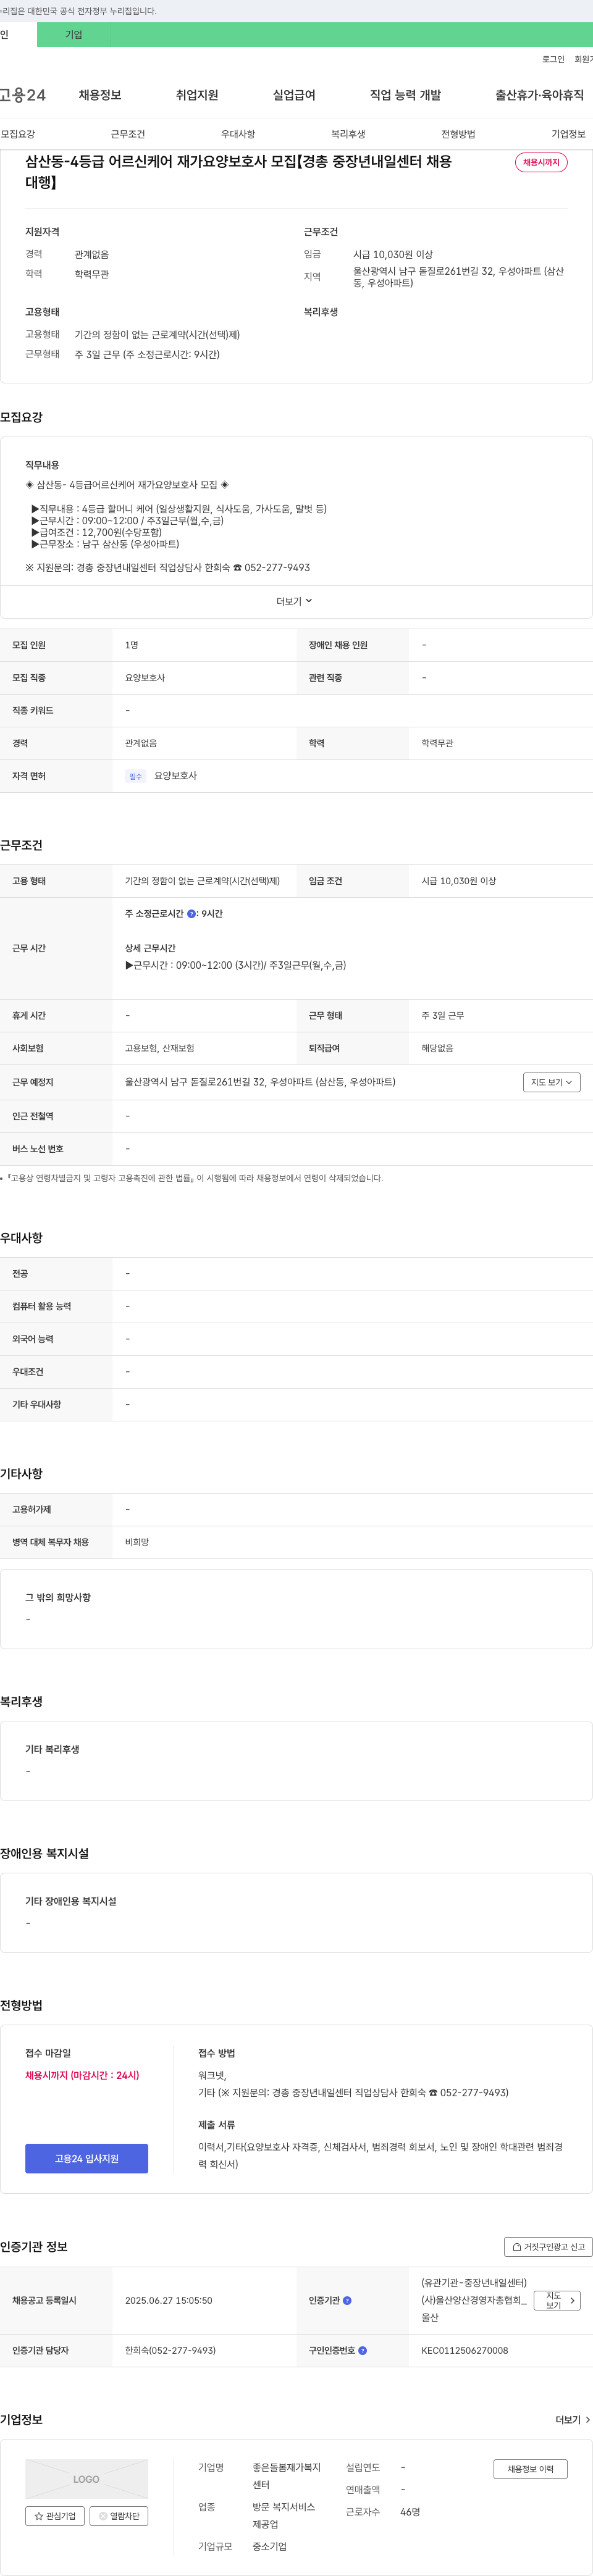Image resolution: width=593 pixels, height=2576 pixels.
Task: Select the 시급 10,030원 이상 wage cell
Action: 458,881
